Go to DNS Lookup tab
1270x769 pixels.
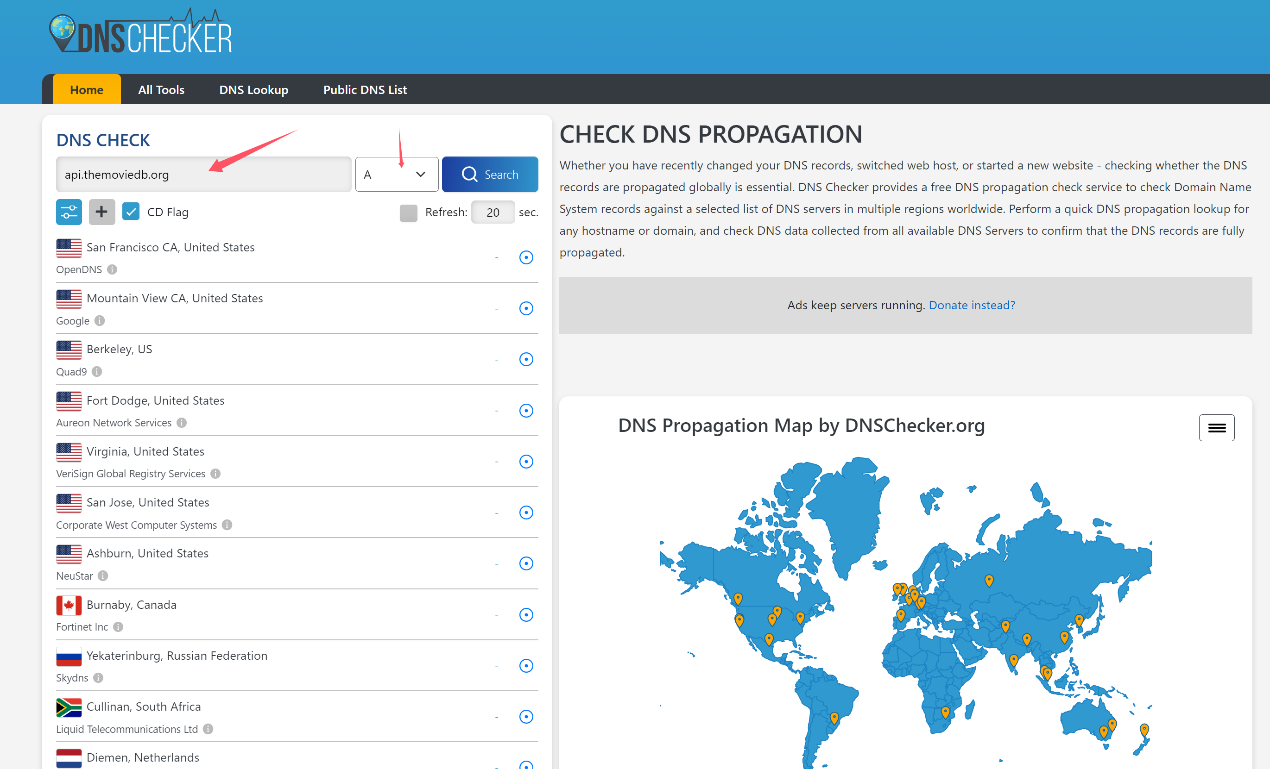pyautogui.click(x=254, y=89)
